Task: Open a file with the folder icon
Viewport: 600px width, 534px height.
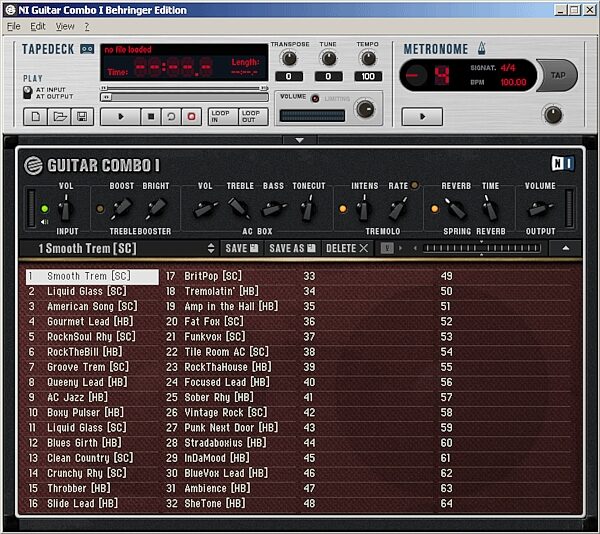Action: [x=59, y=117]
